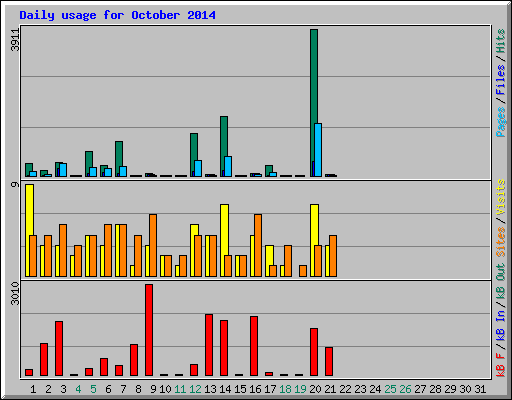Click day 24 on the x-axis
Viewport: 512px width, 400px height.
tap(375, 389)
